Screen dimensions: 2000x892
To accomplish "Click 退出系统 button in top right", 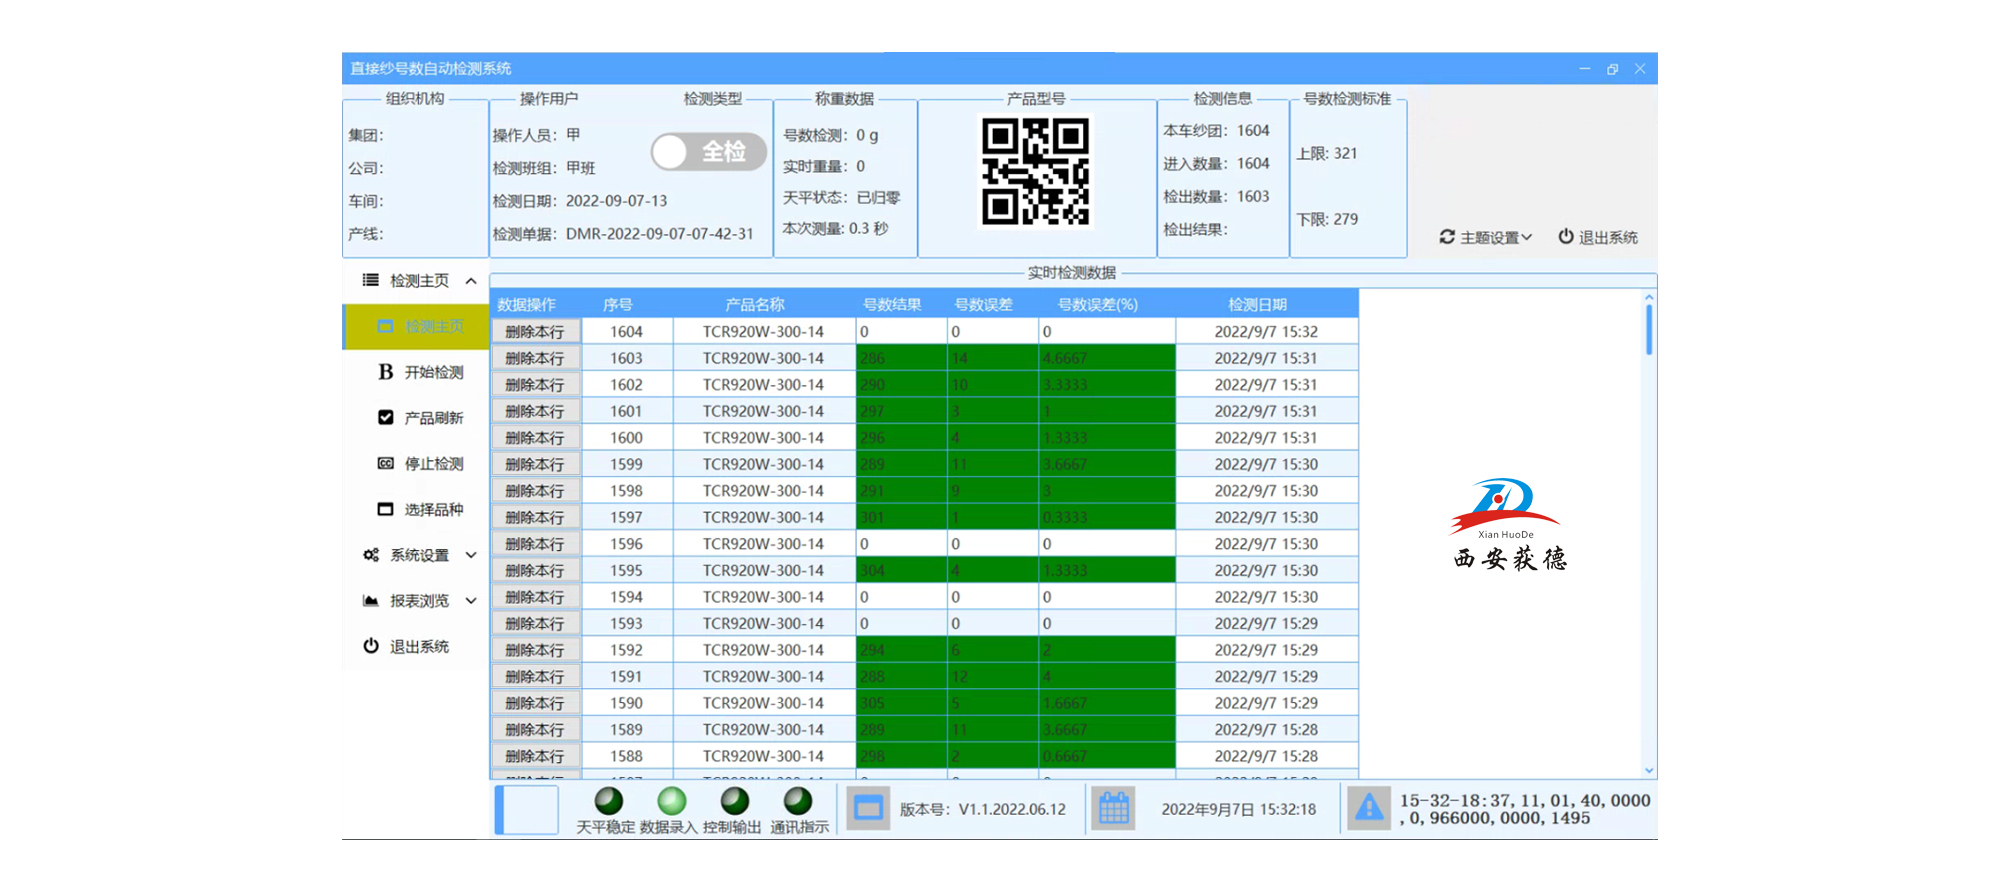I will (x=1598, y=237).
